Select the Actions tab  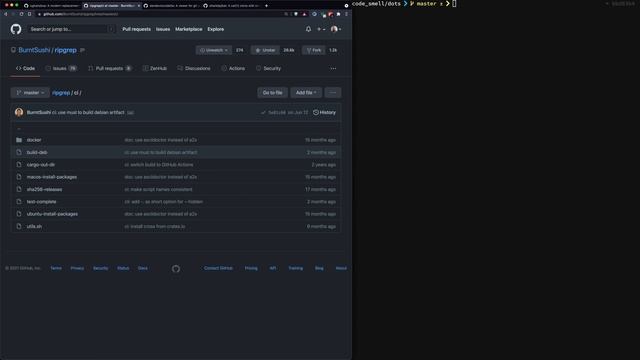[233, 68]
